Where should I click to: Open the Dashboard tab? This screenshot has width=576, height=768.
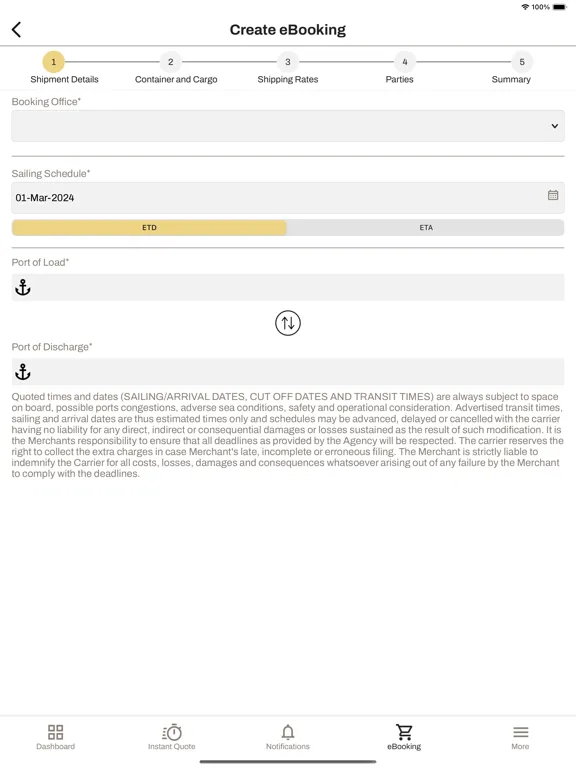pos(55,738)
